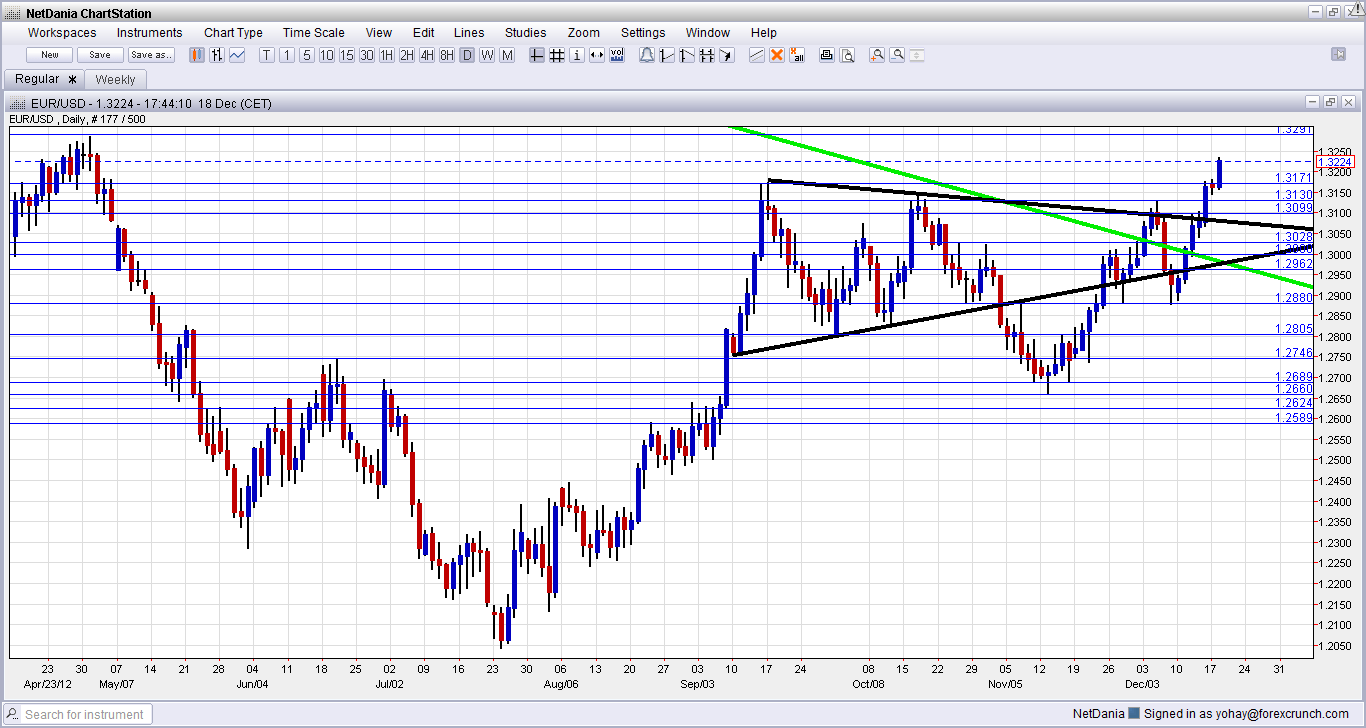Select the candlestick chart type icon

197,55
